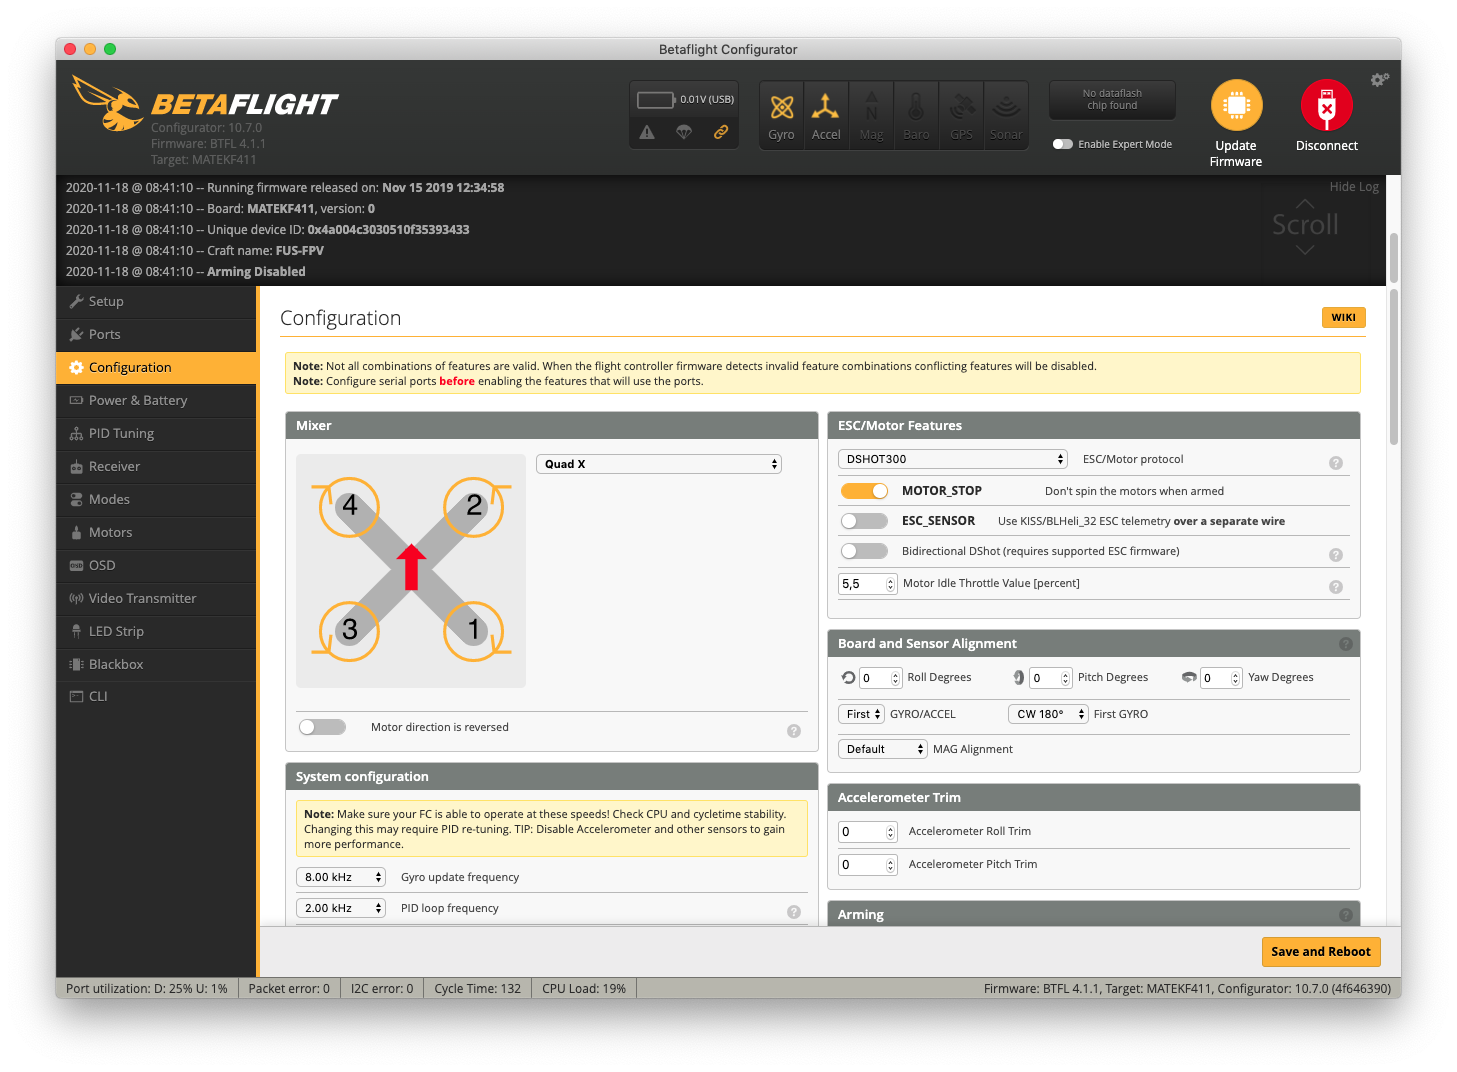This screenshot has width=1457, height=1072.
Task: Click help icon for Bidirectional DShot
Action: click(1336, 555)
